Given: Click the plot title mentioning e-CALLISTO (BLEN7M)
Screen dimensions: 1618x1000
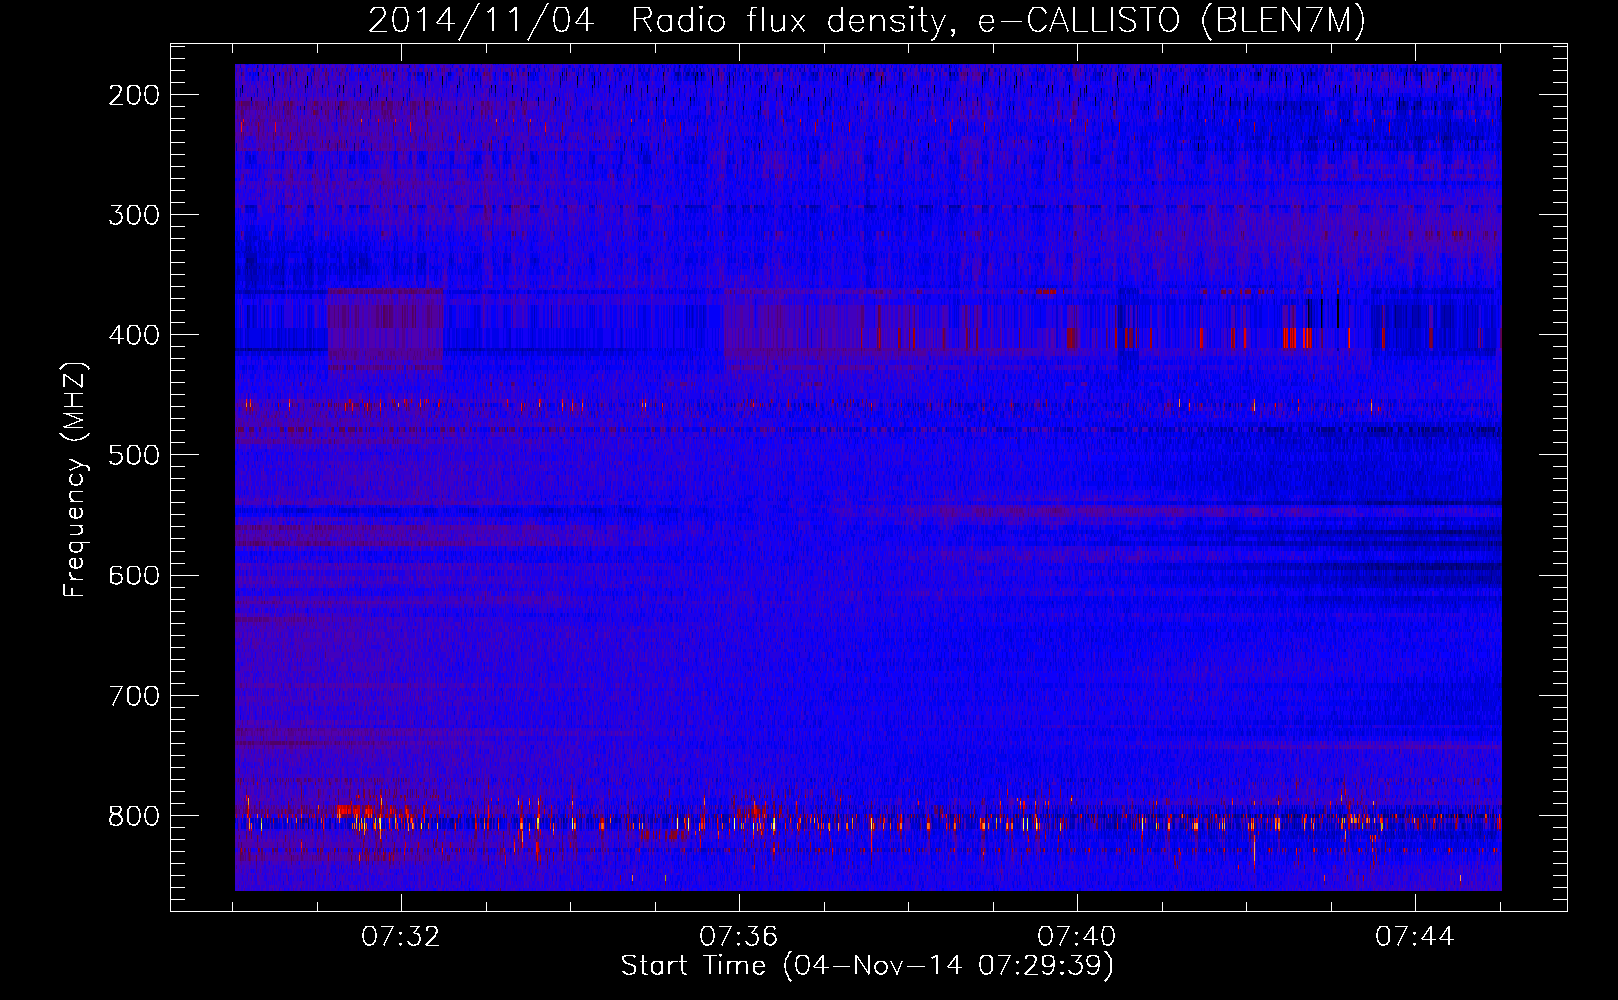Looking at the screenshot, I should (x=867, y=21).
